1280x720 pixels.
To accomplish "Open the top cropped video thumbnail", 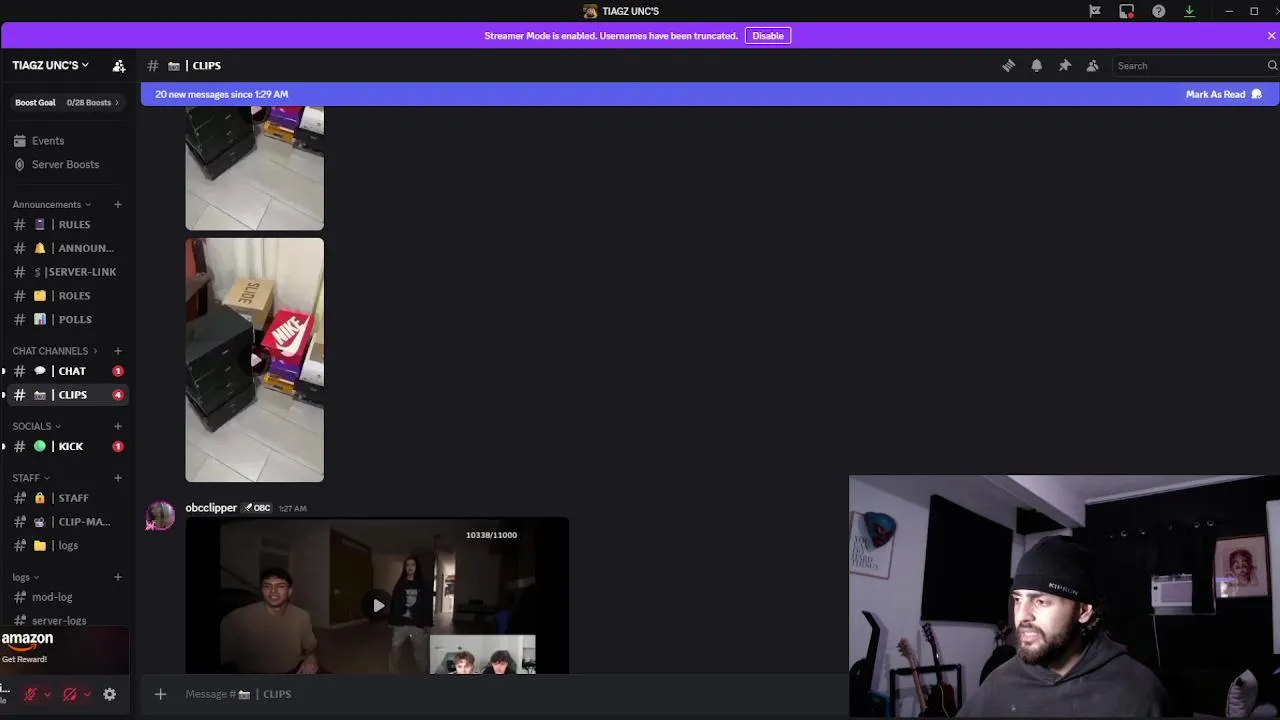I will point(255,170).
